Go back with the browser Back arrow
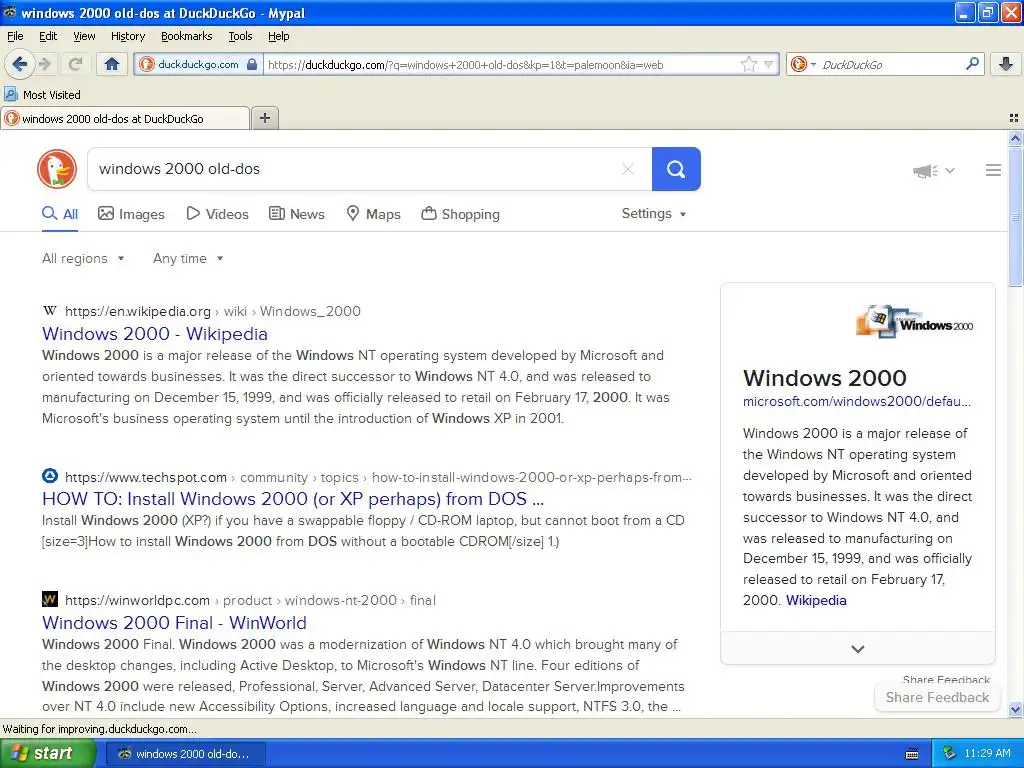The image size is (1024, 768). click(19, 64)
